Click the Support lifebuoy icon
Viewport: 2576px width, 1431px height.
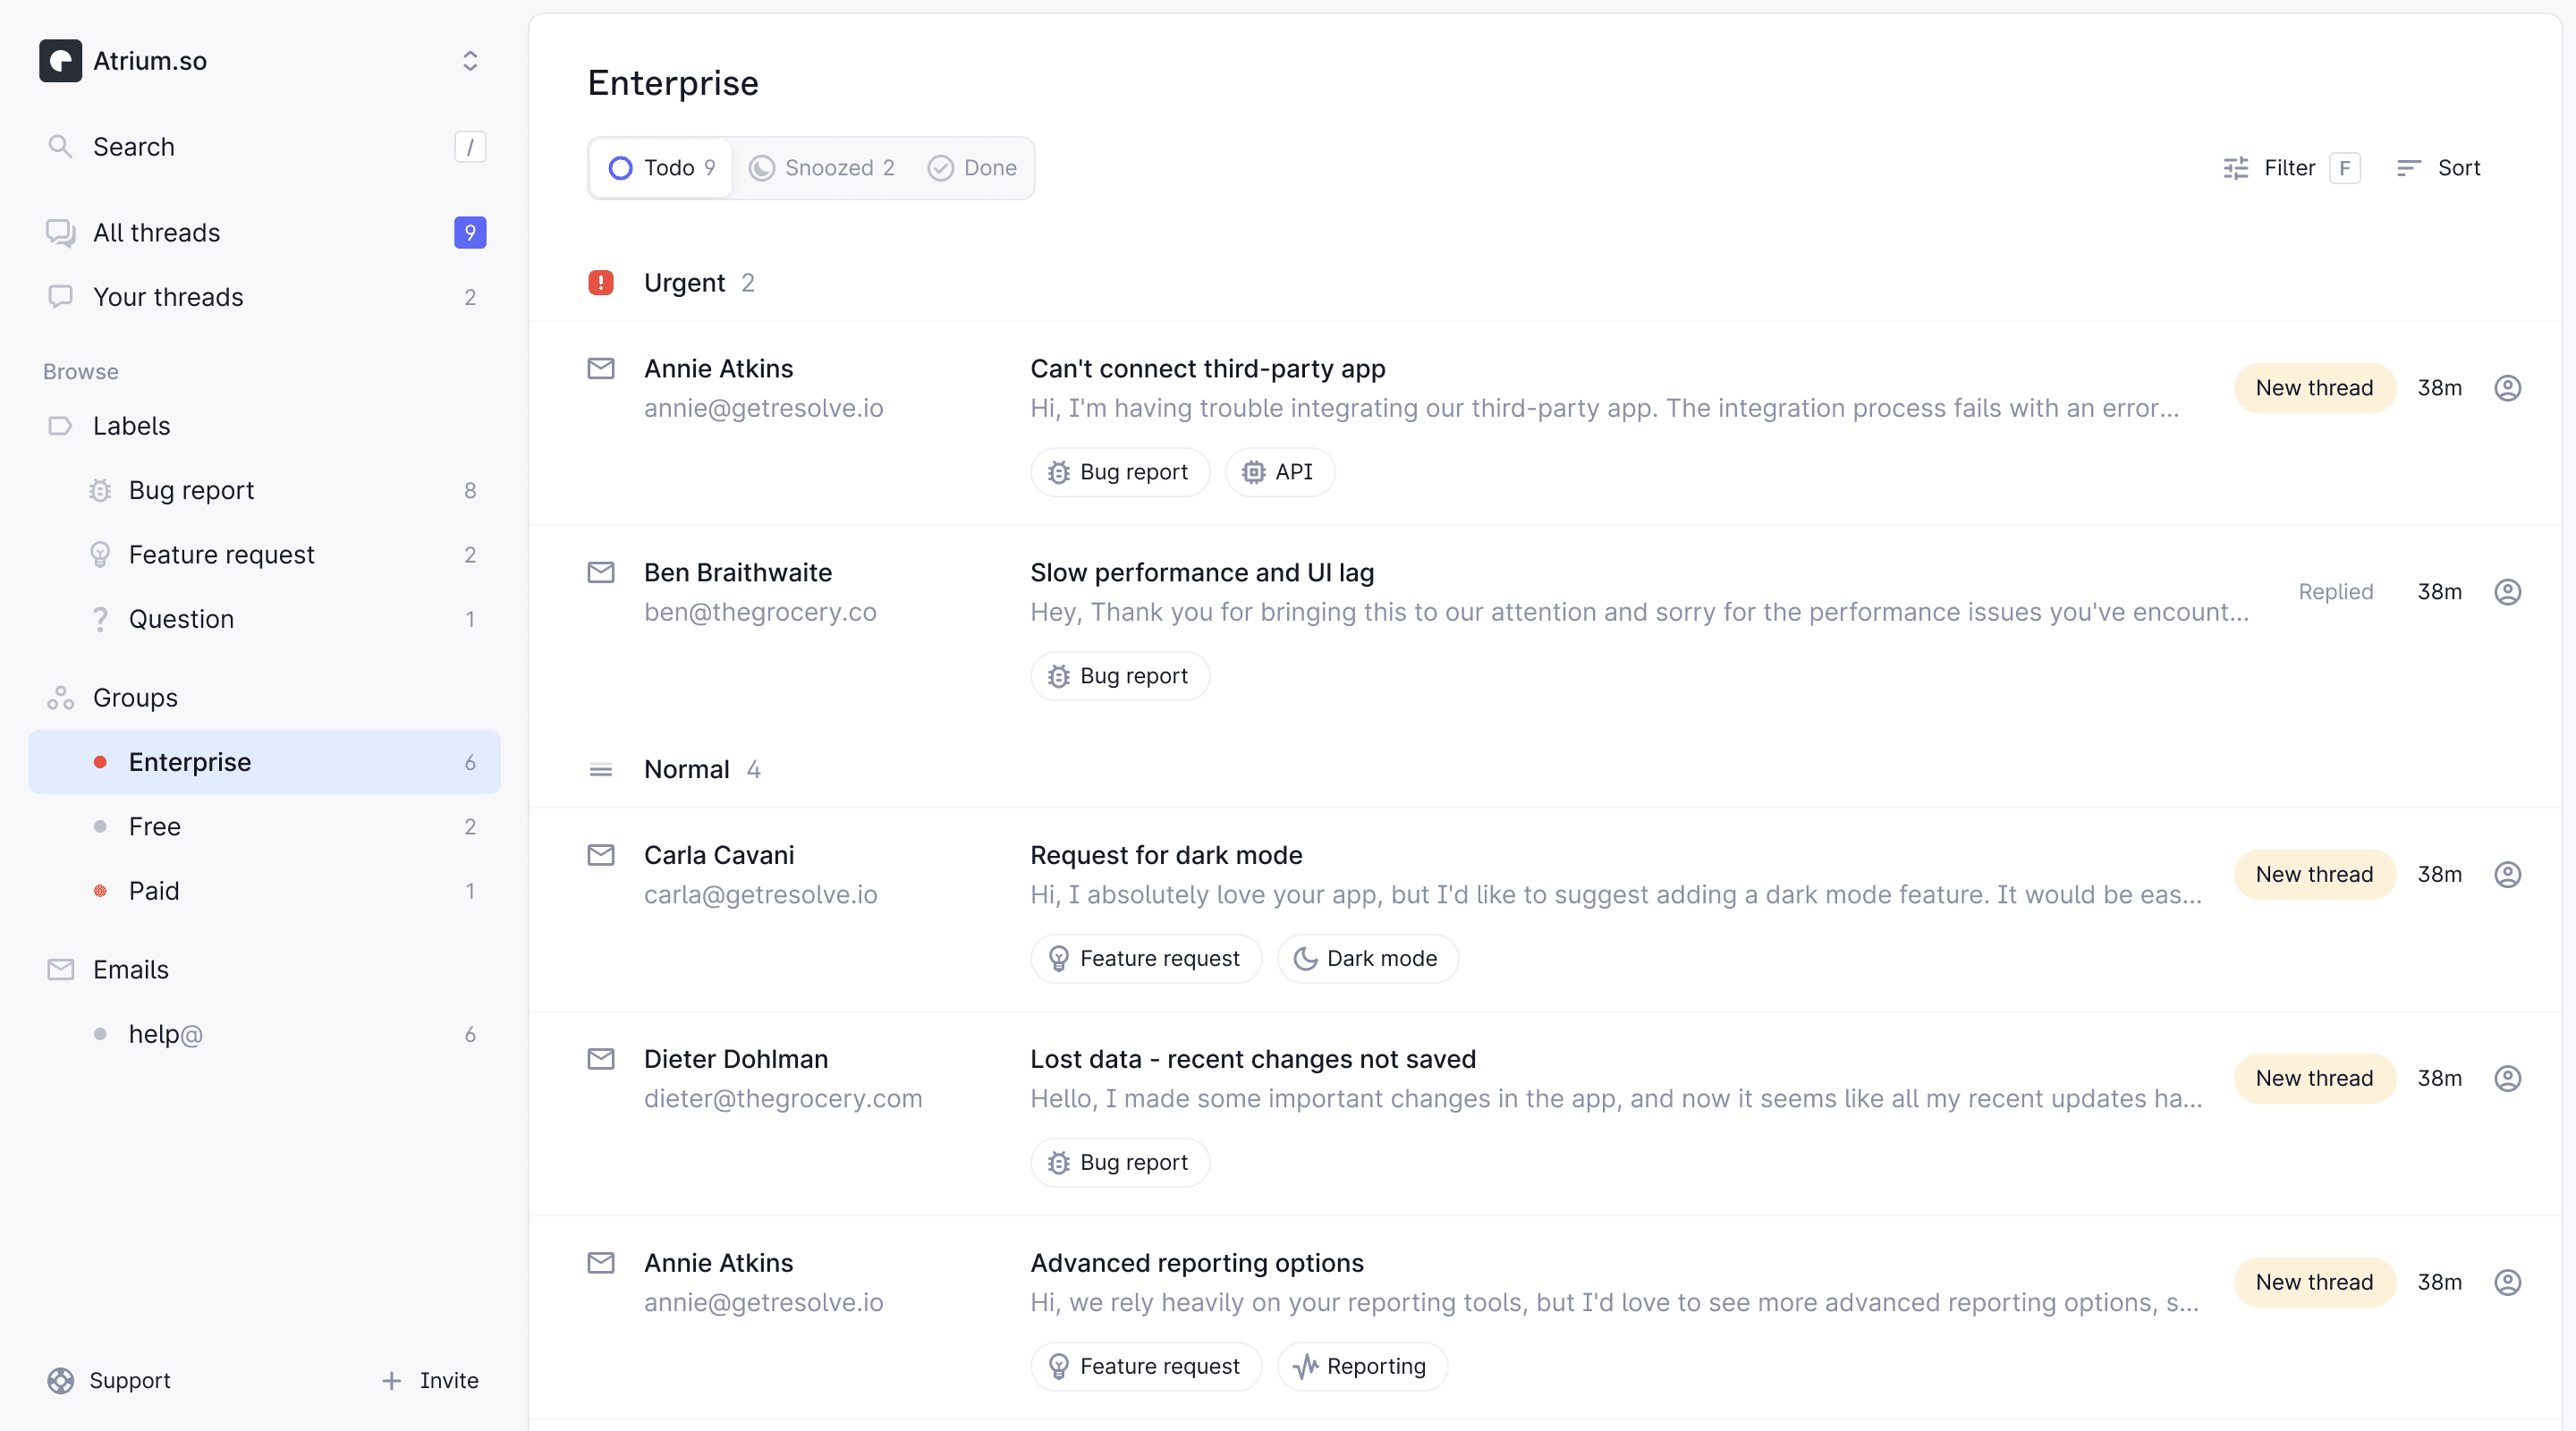coord(60,1380)
